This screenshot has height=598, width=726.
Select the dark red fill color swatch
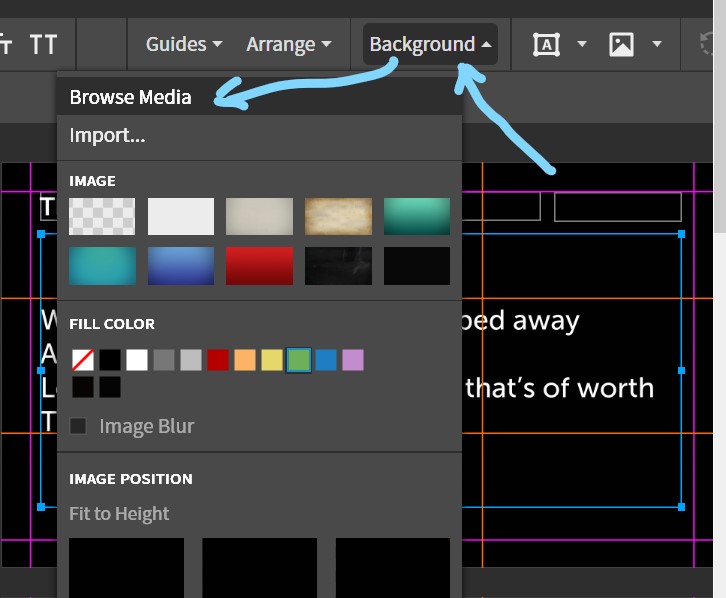(218, 360)
